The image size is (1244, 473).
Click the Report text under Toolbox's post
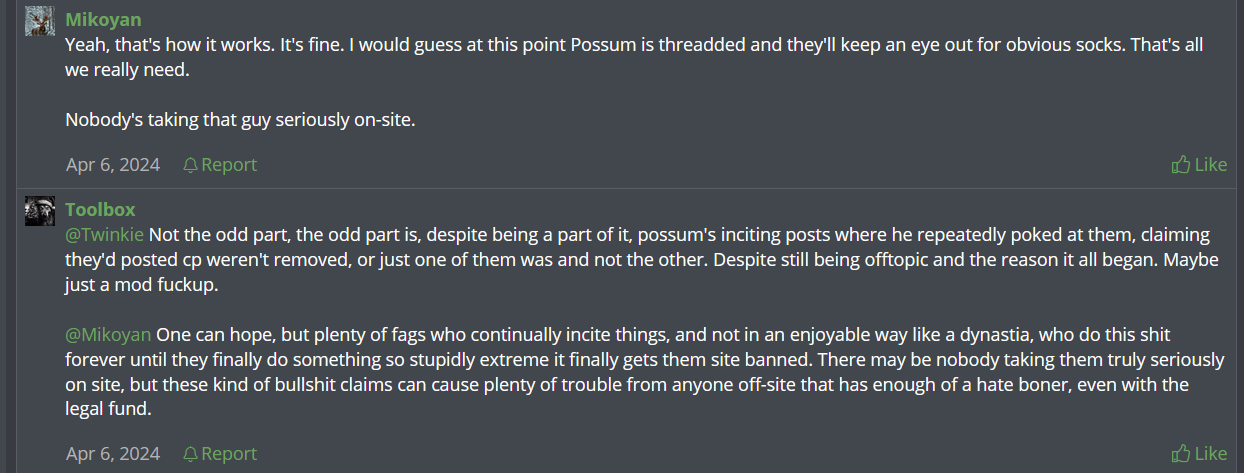pos(229,454)
